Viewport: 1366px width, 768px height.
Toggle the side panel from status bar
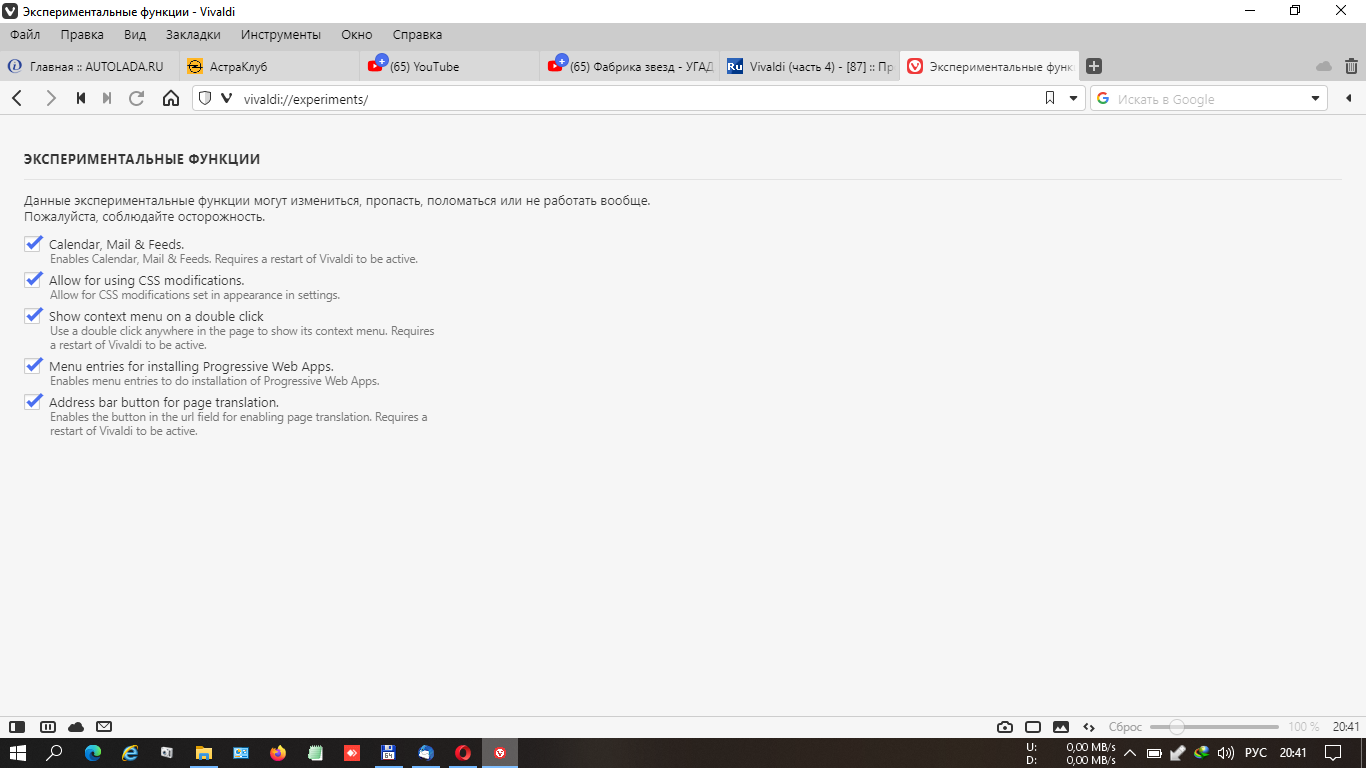click(x=17, y=727)
